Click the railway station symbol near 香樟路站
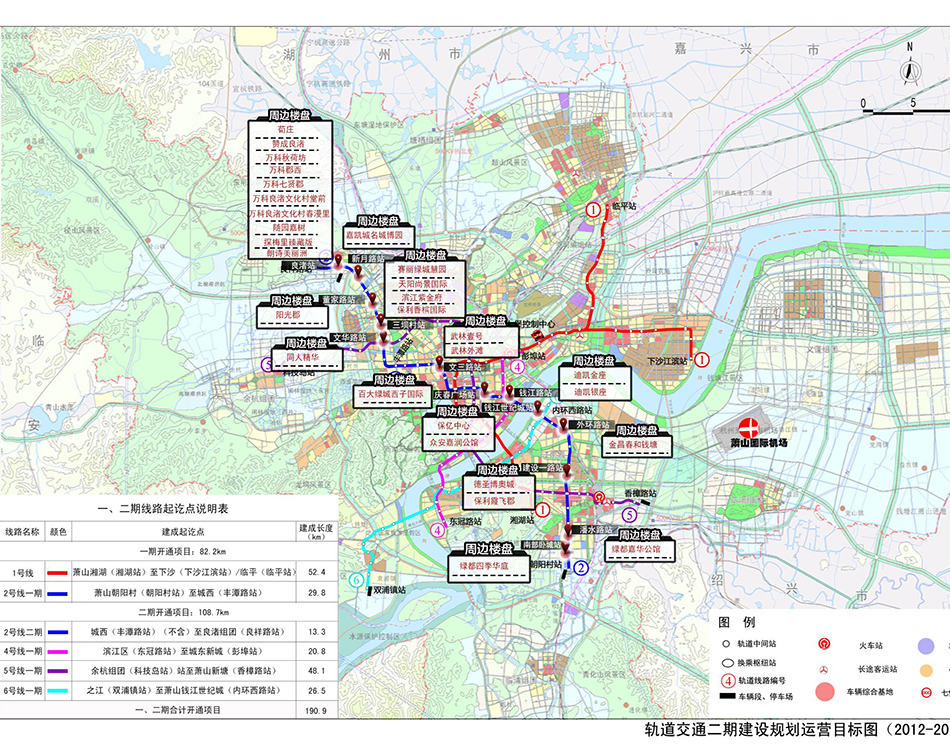 pos(599,497)
